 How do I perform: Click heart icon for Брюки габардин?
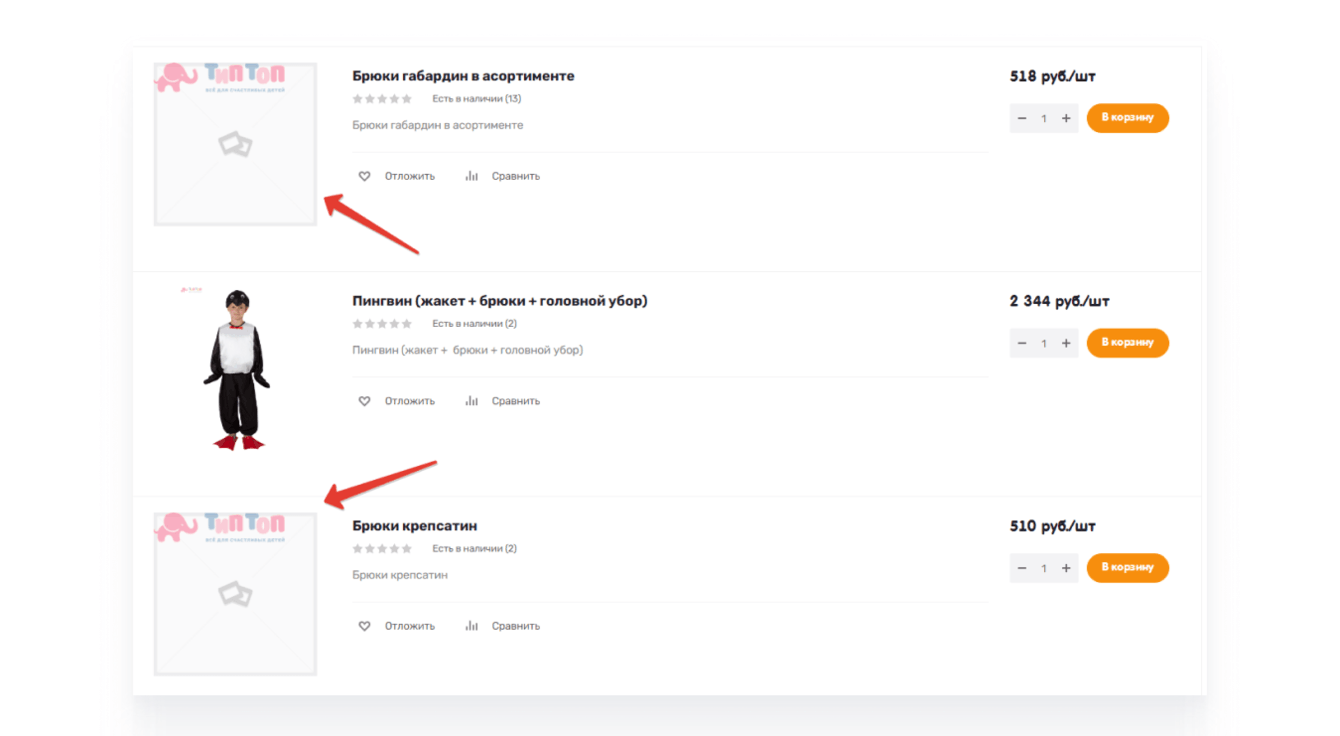pos(364,176)
